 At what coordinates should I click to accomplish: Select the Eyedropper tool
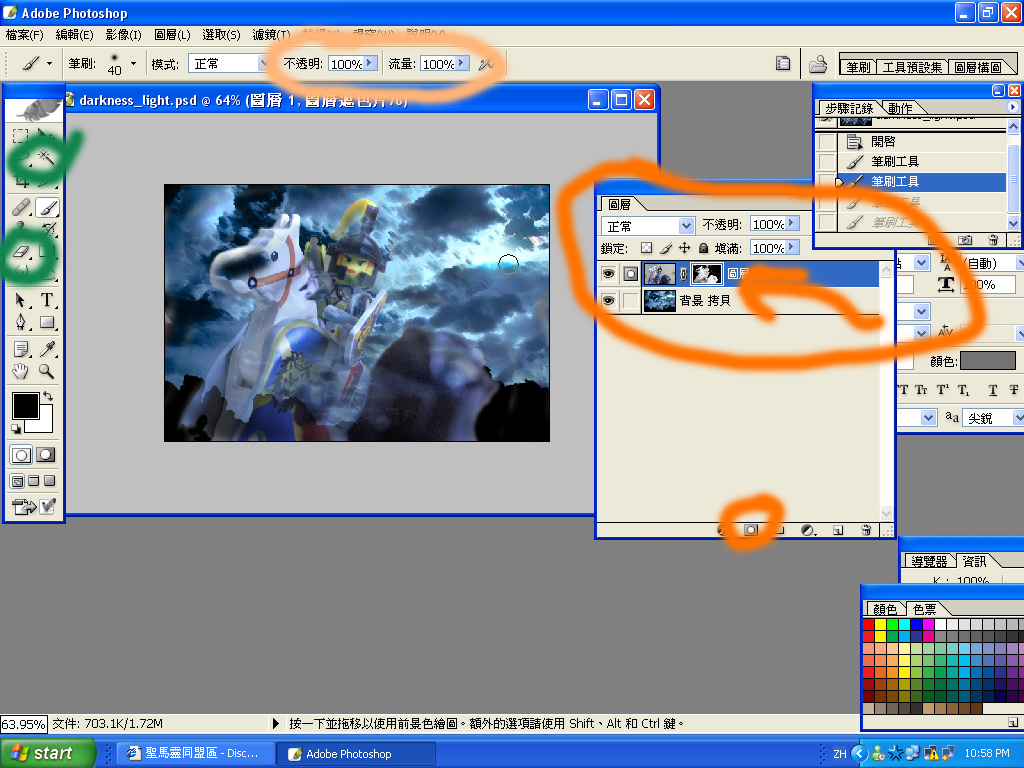(47, 349)
